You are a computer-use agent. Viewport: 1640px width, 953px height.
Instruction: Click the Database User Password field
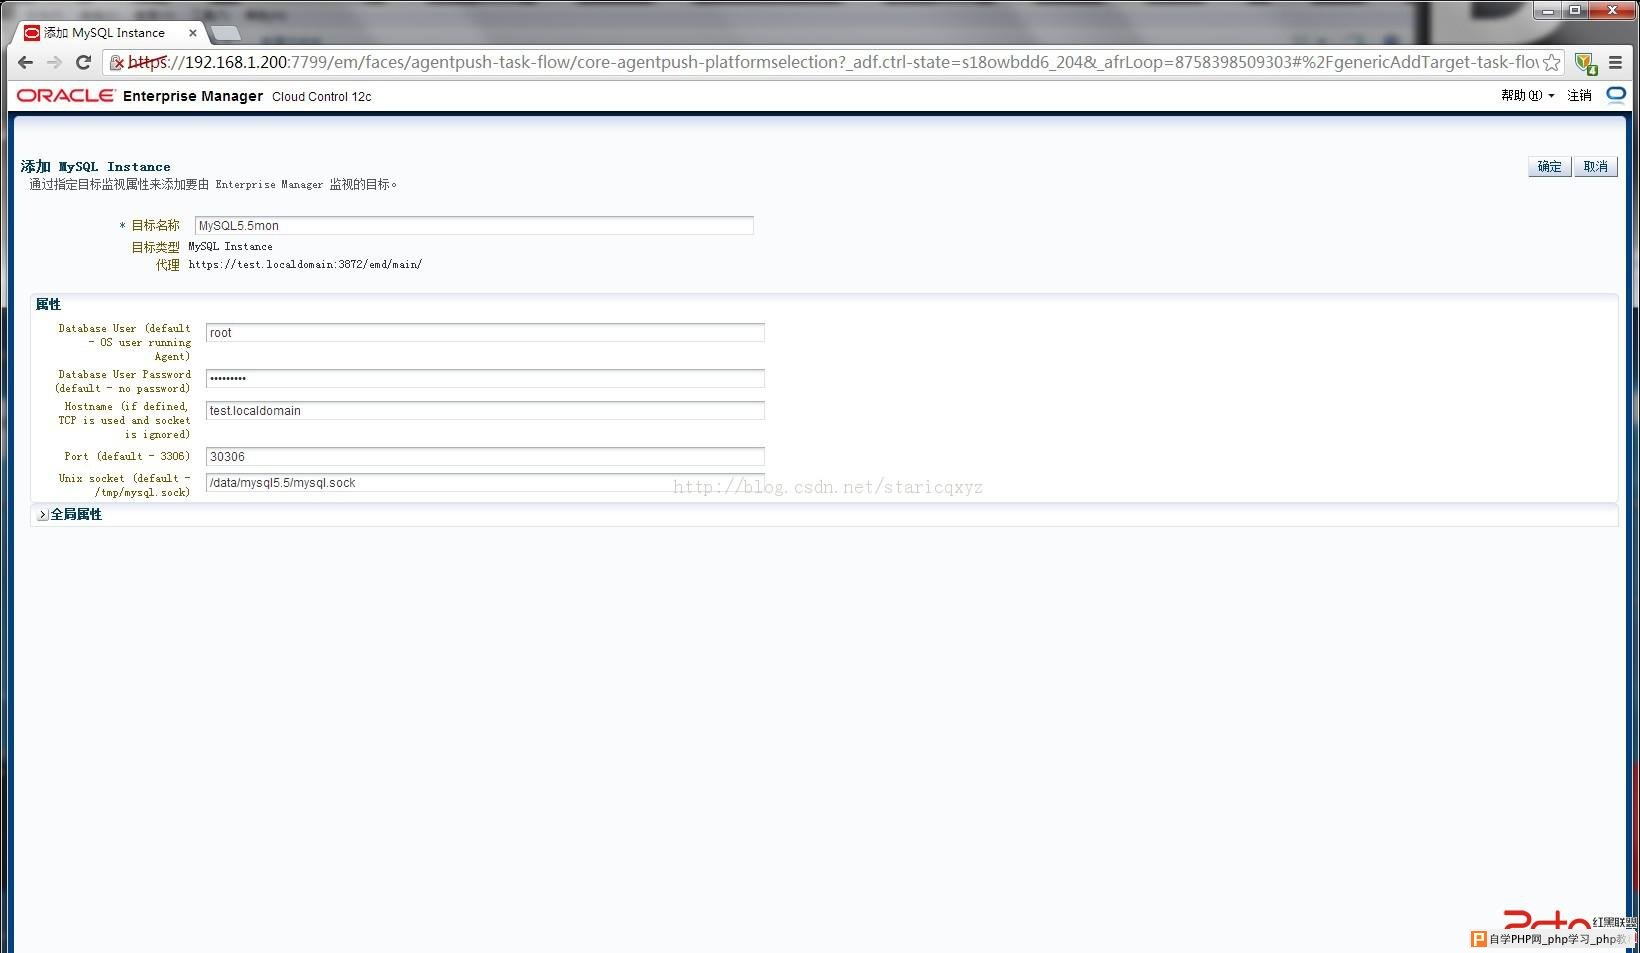tap(485, 379)
